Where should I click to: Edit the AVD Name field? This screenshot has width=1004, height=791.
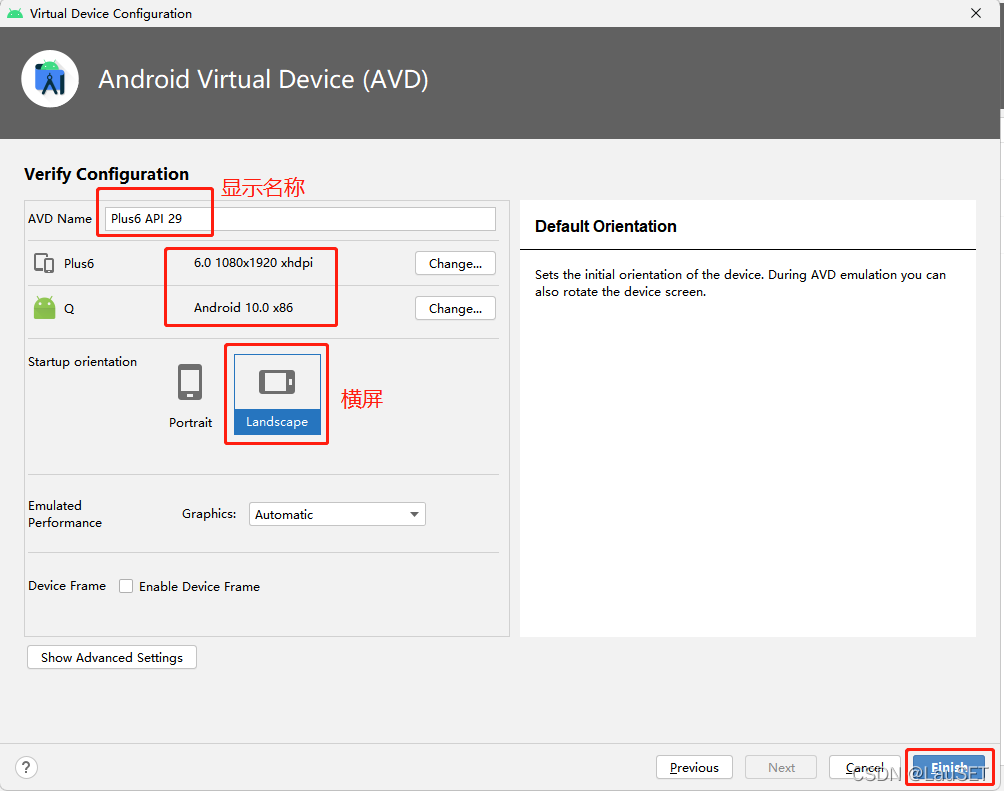(300, 218)
